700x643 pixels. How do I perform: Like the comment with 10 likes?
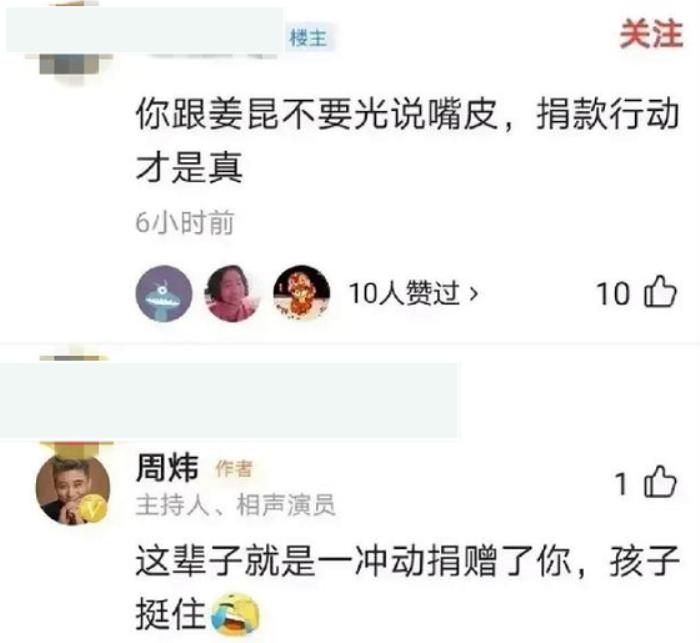(660, 292)
